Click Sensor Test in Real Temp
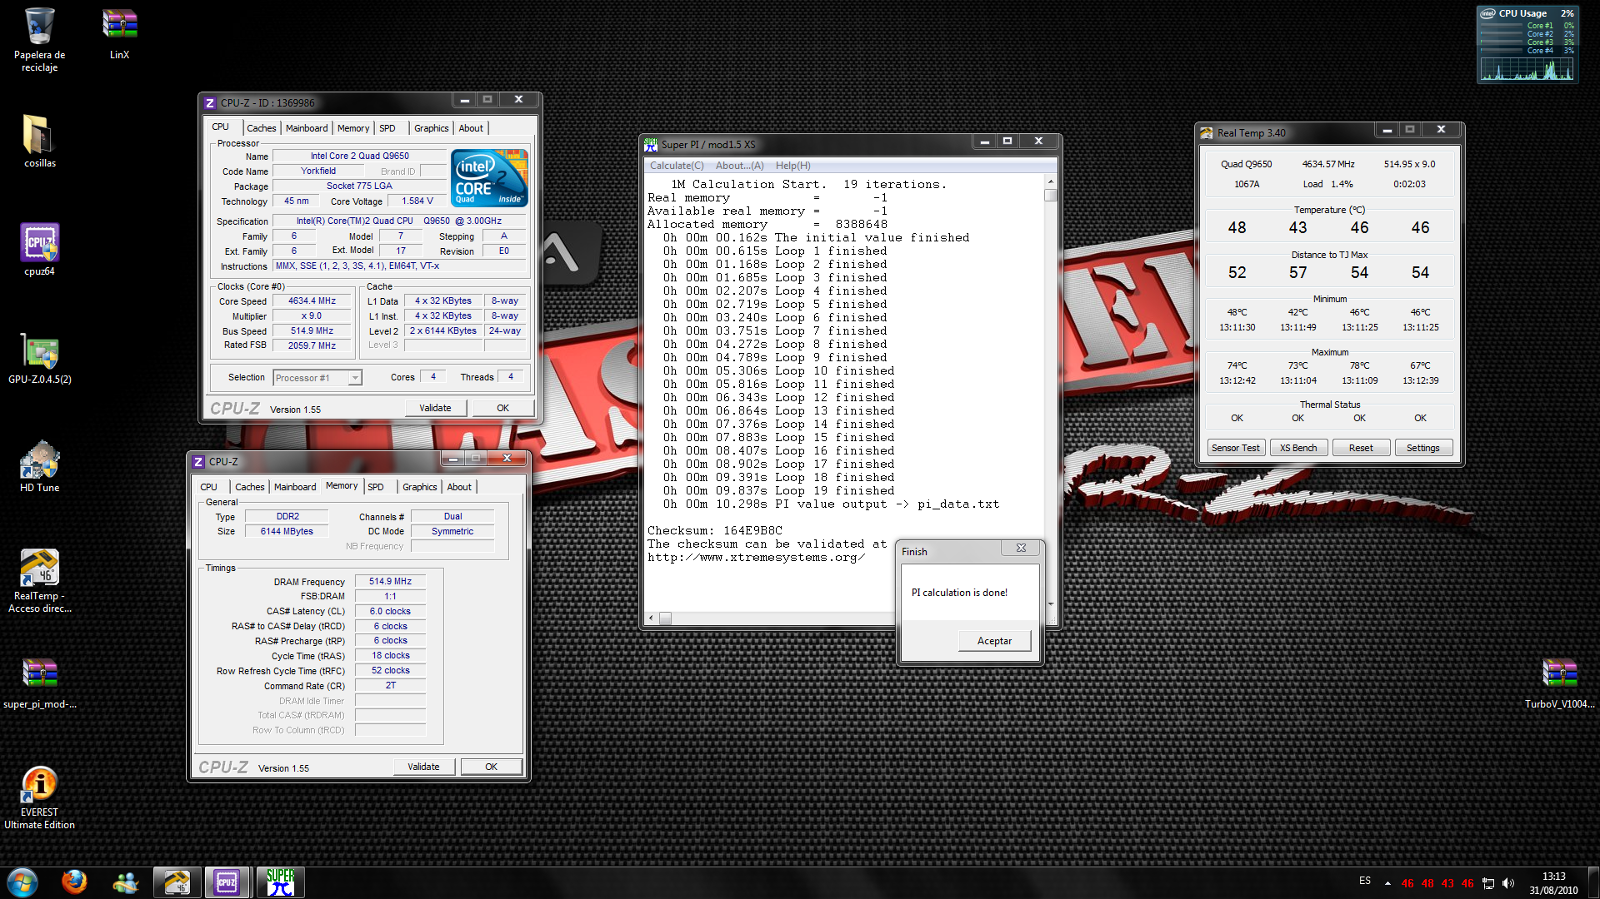The height and width of the screenshot is (899, 1600). click(x=1236, y=448)
